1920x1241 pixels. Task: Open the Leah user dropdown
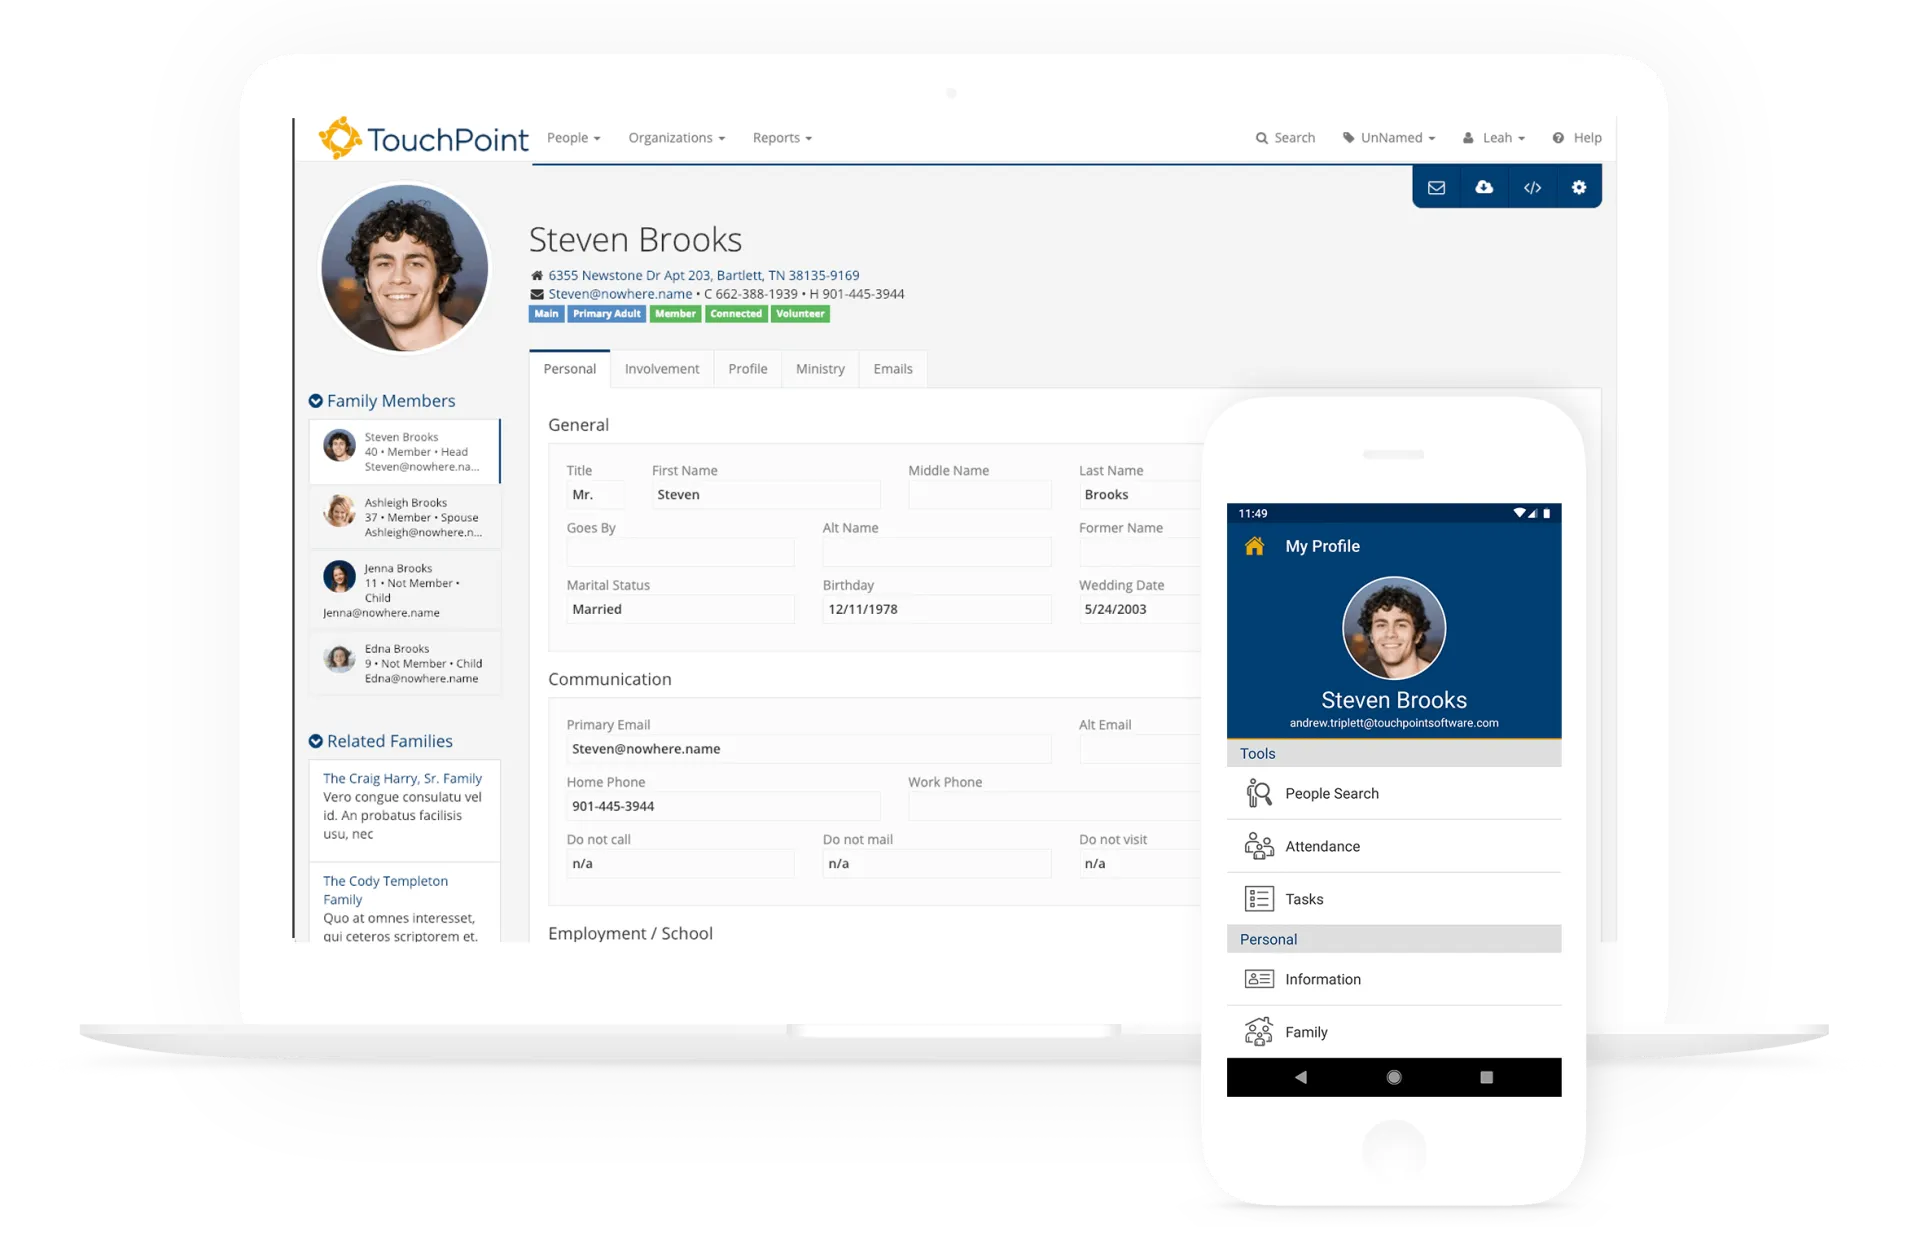(1494, 138)
